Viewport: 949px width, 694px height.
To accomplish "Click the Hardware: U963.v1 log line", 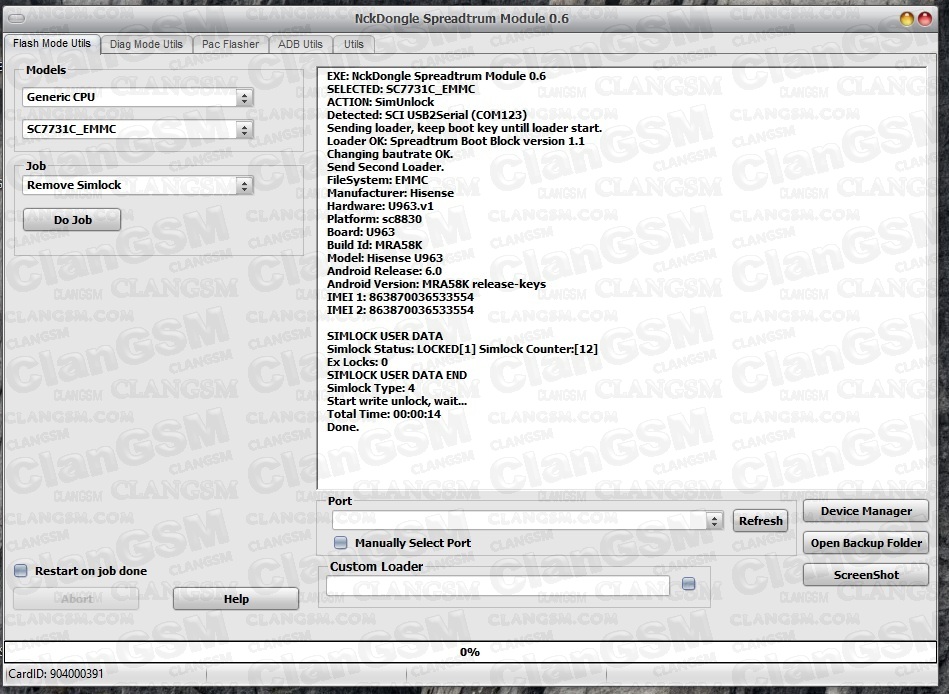I will [380, 206].
